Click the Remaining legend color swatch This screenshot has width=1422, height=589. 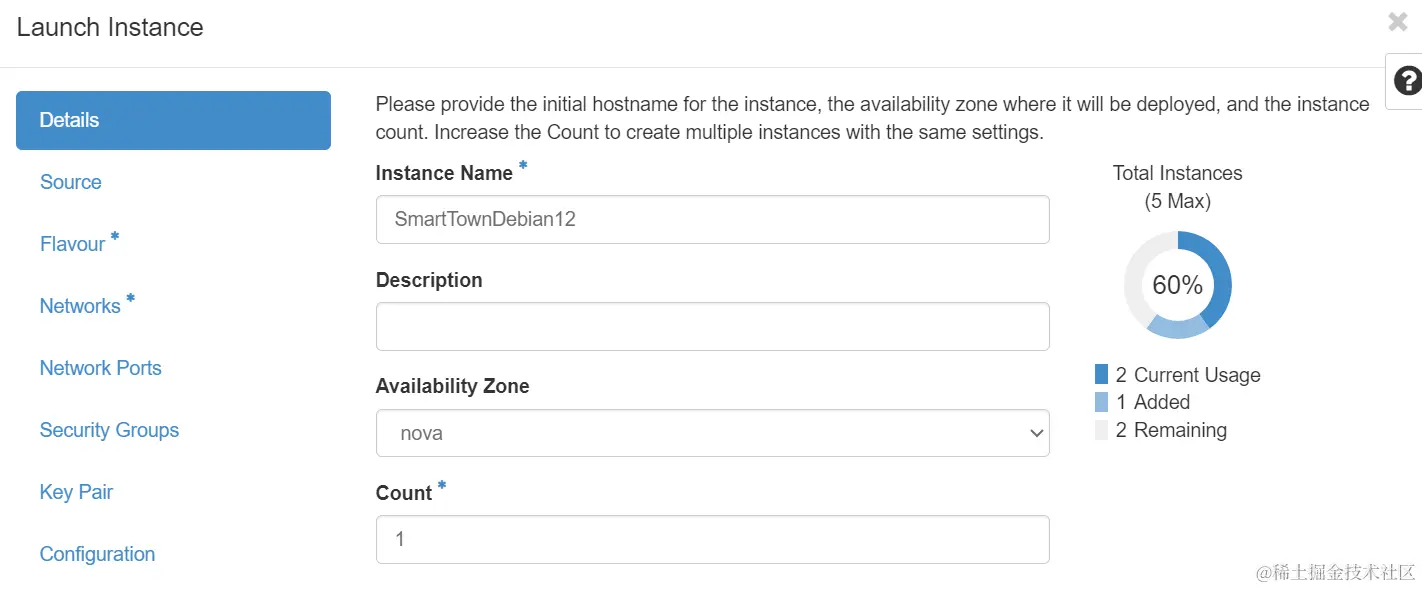click(x=1102, y=430)
